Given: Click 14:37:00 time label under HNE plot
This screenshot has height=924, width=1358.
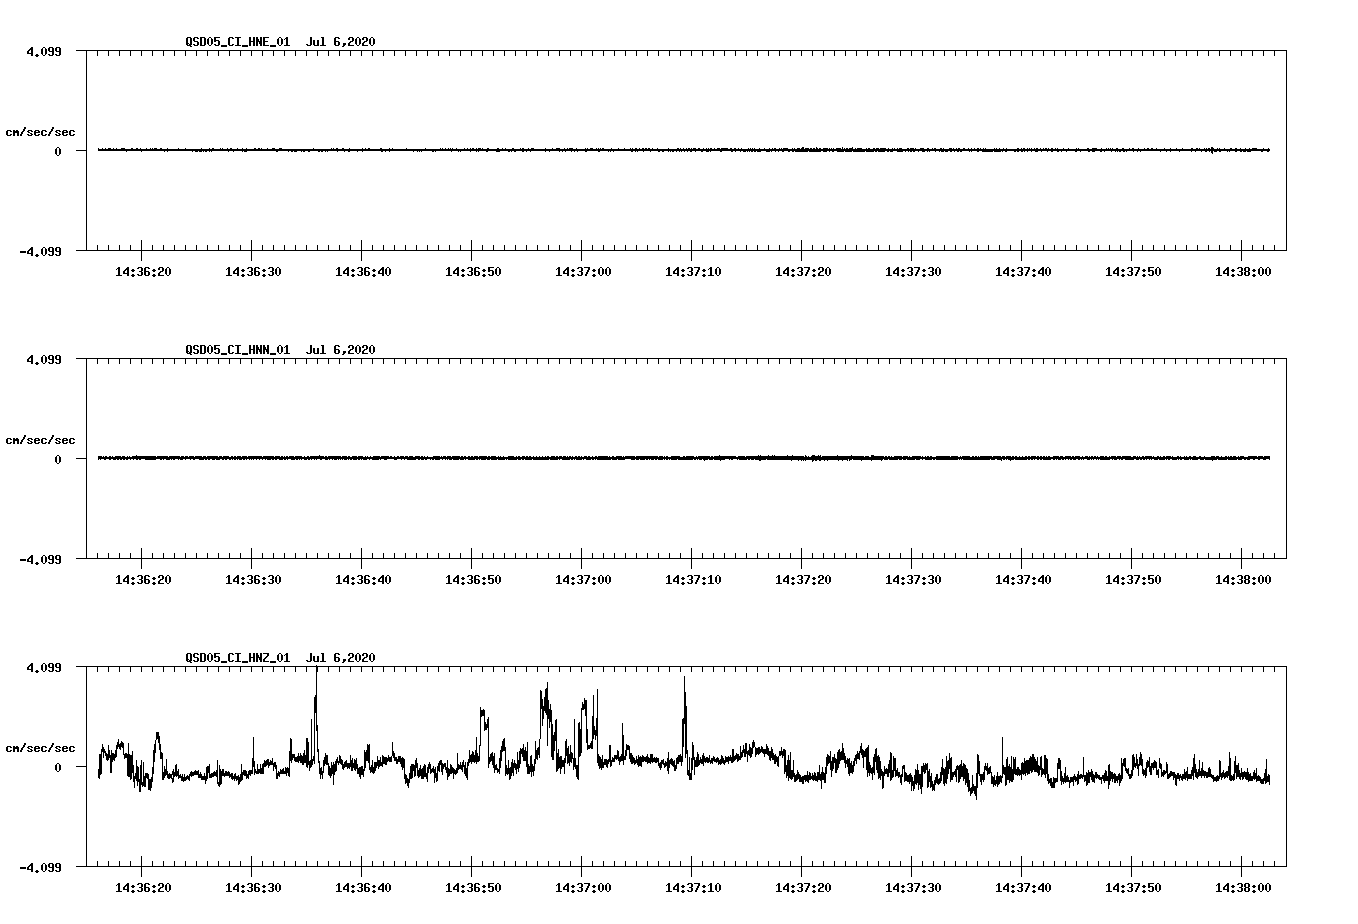Looking at the screenshot, I should coord(582,272).
